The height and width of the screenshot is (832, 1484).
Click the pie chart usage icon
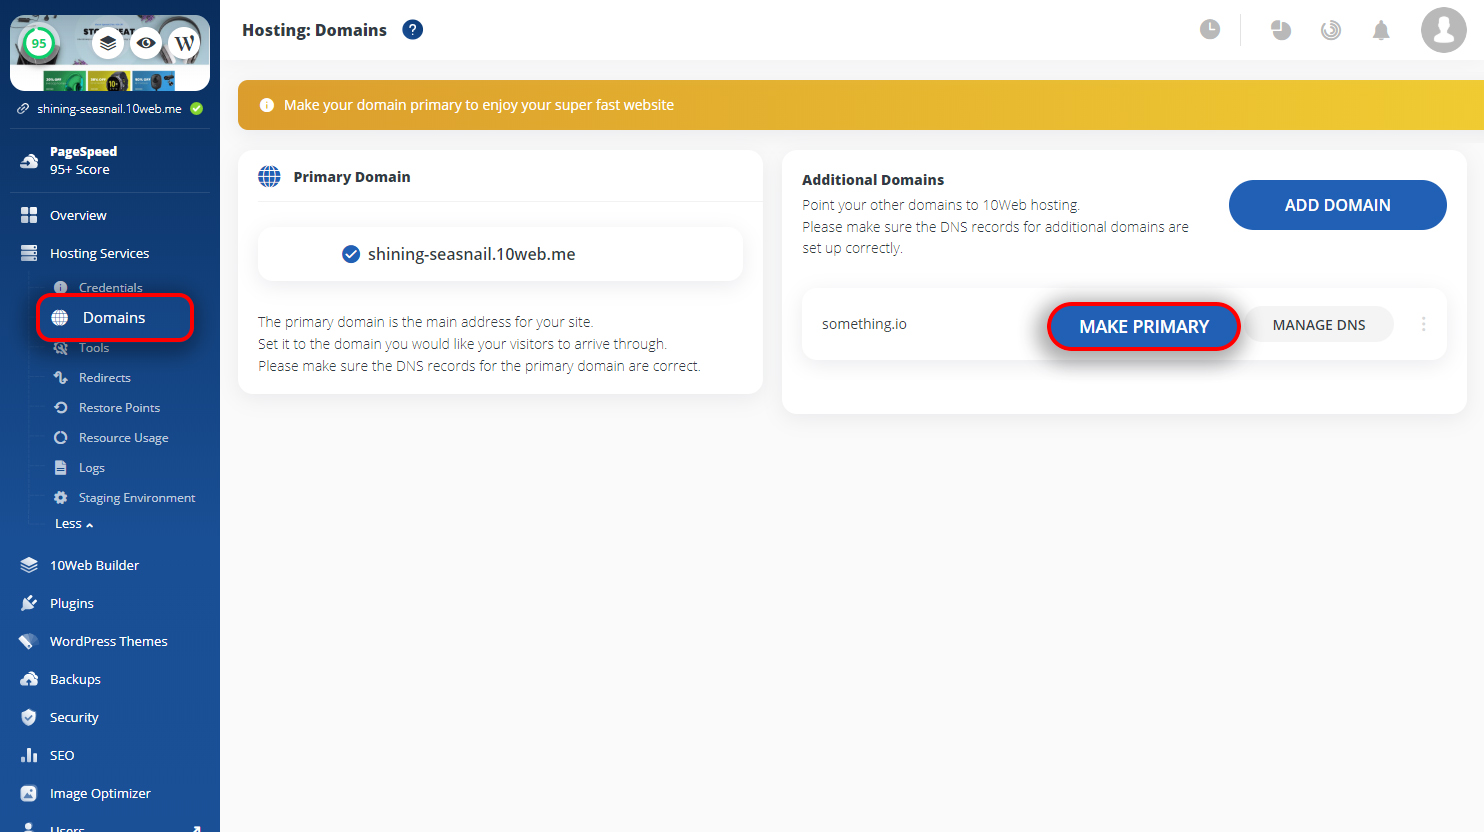[1281, 30]
